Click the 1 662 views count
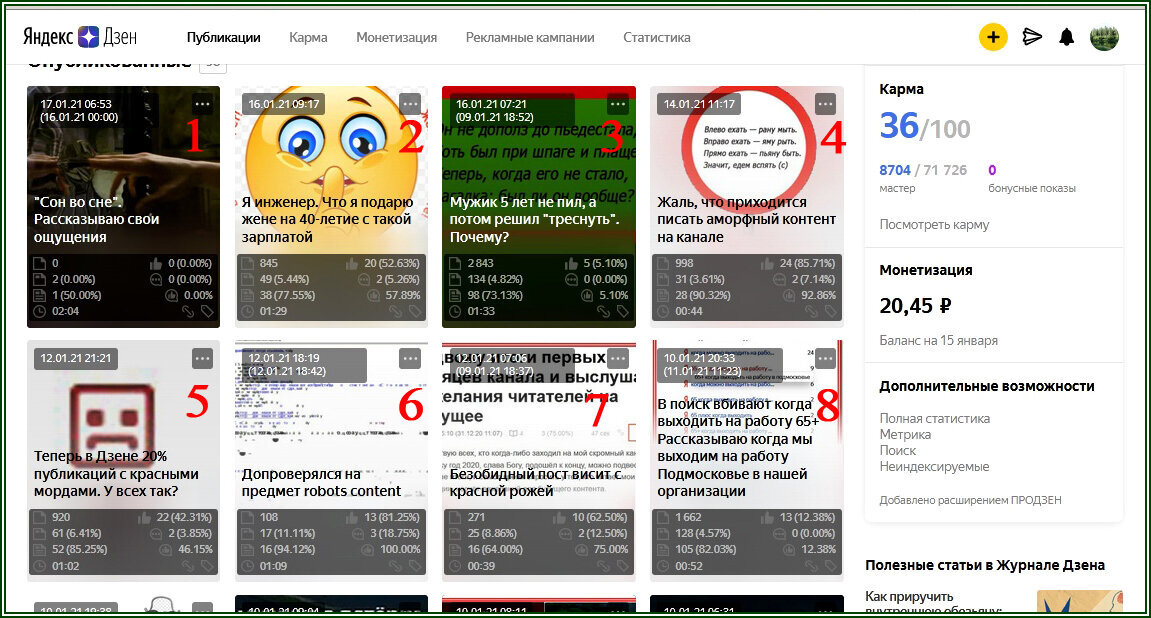This screenshot has width=1151, height=618. [x=689, y=517]
